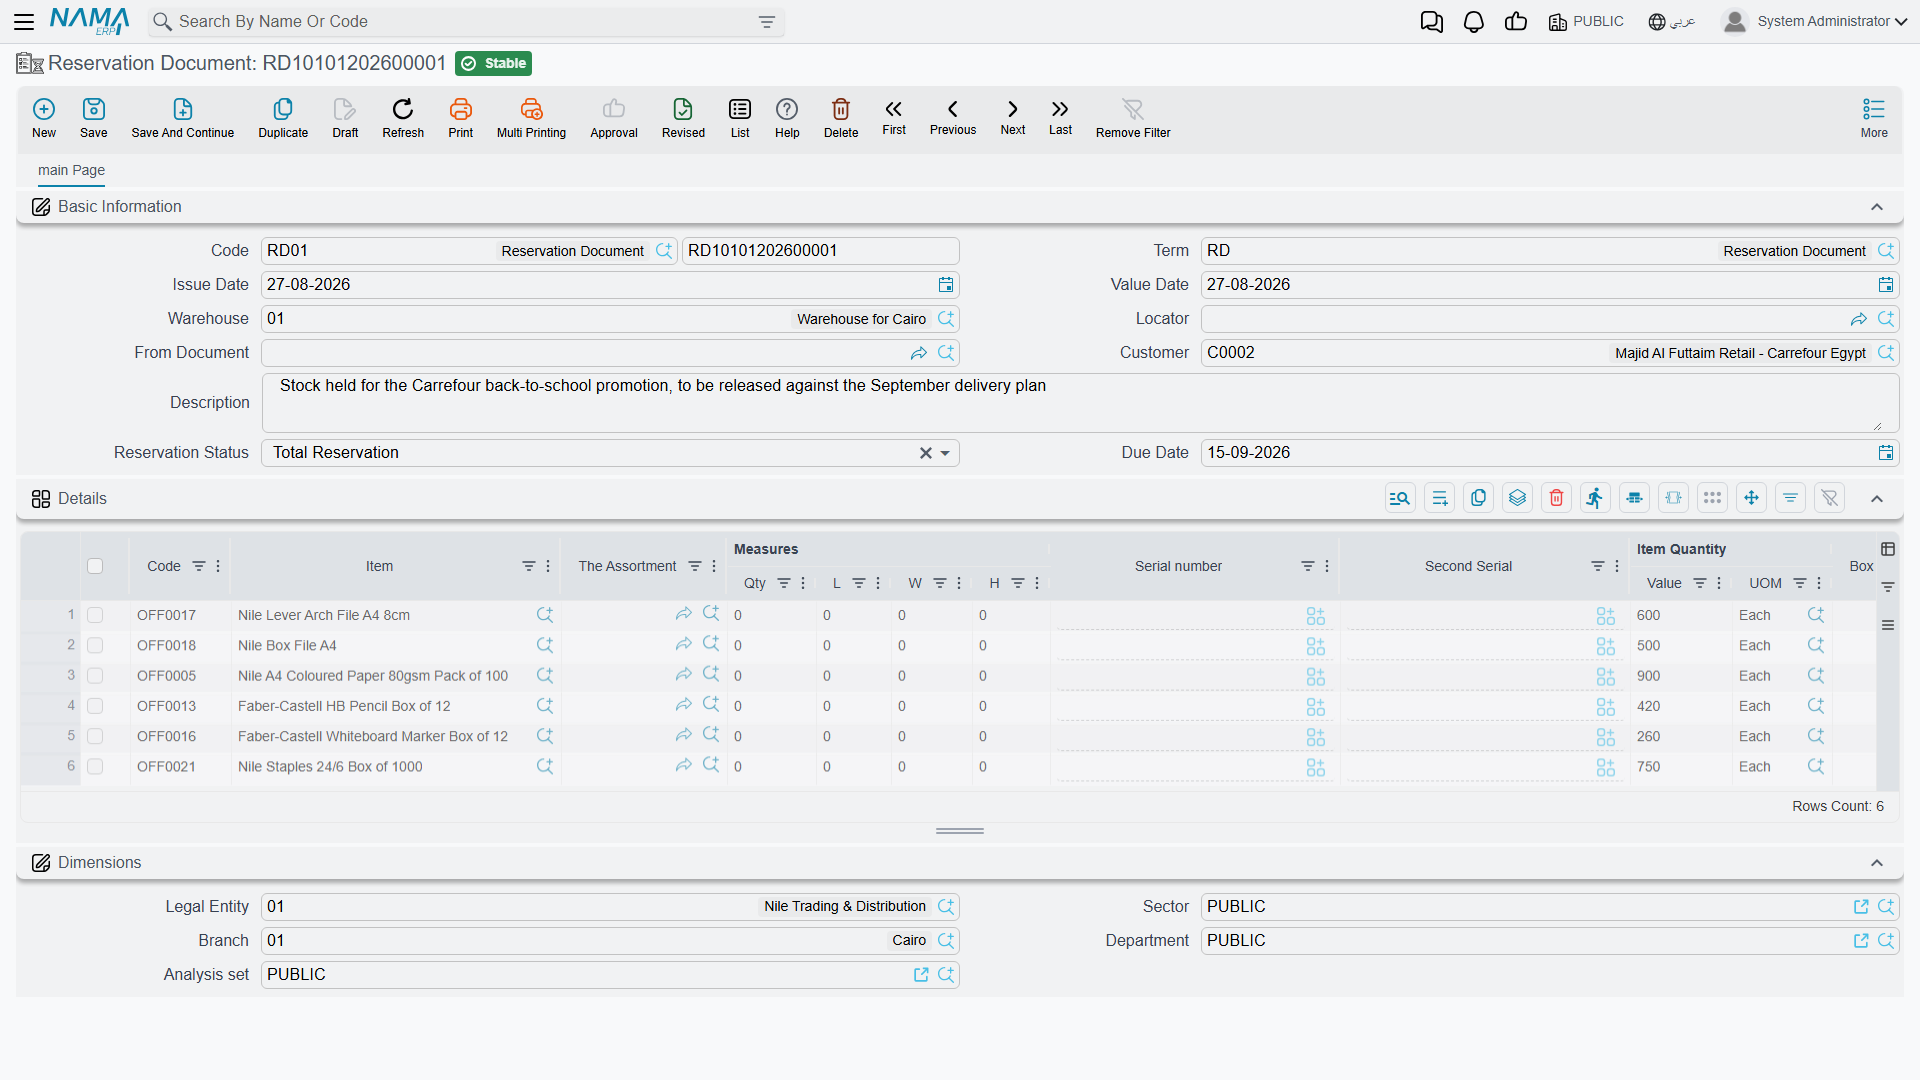Open the From Document link arrow
Viewport: 1920px width, 1080px height.
coord(918,353)
